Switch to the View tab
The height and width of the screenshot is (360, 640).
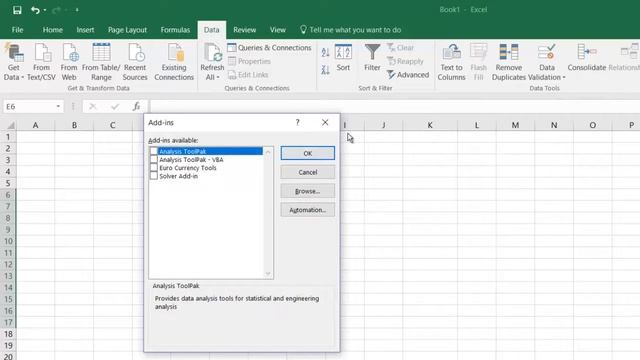coord(278,30)
